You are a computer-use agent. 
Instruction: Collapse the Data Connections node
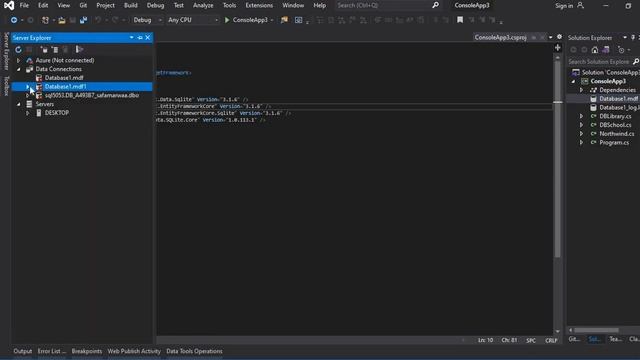pyautogui.click(x=18, y=69)
